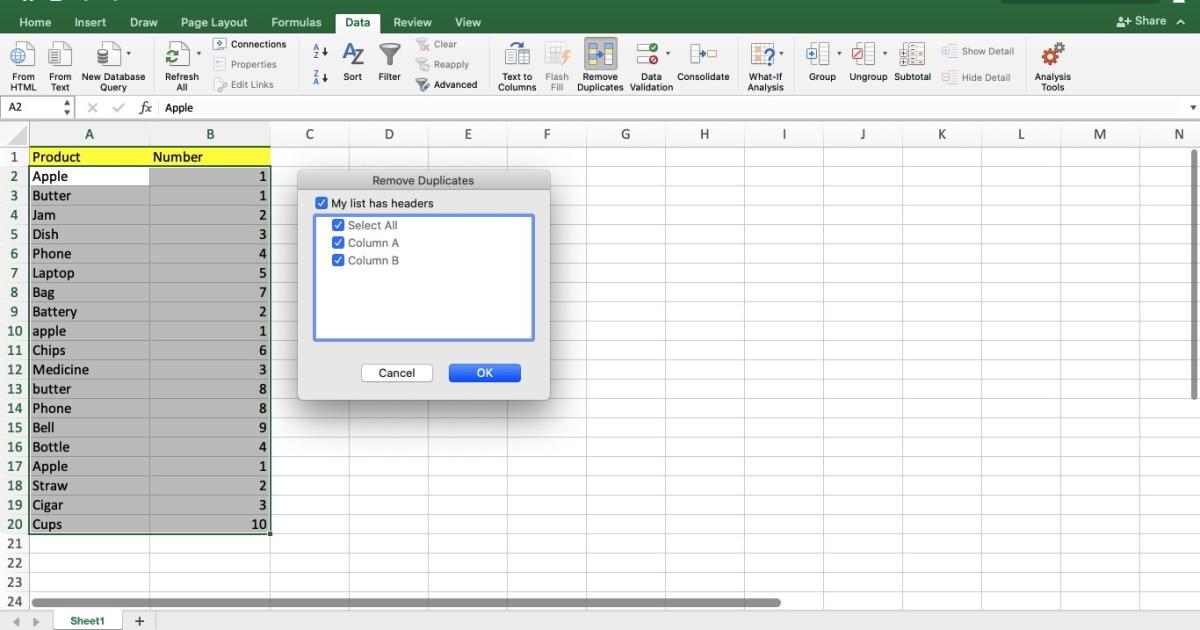The height and width of the screenshot is (630, 1200).
Task: Click Show Detail in the ribbon
Action: [x=977, y=51]
